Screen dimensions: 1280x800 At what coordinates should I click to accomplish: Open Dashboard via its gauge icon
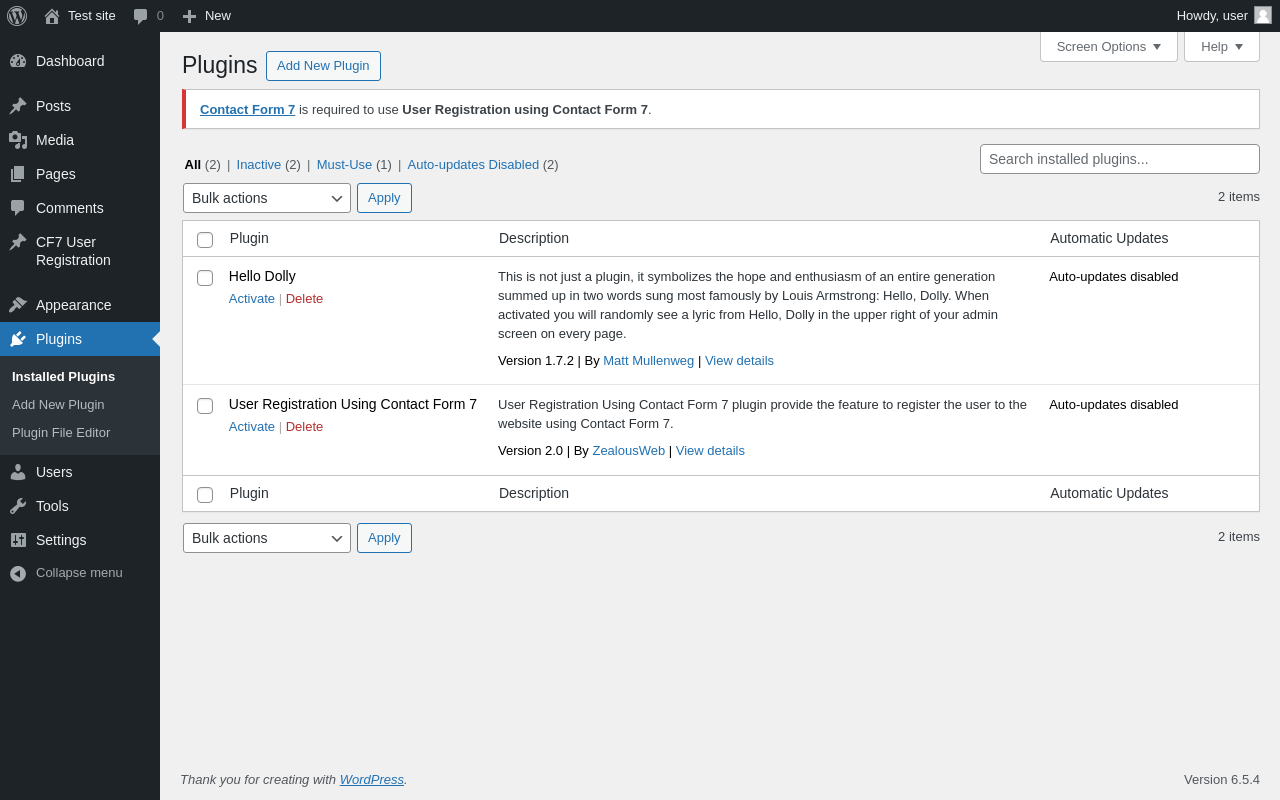pos(18,61)
